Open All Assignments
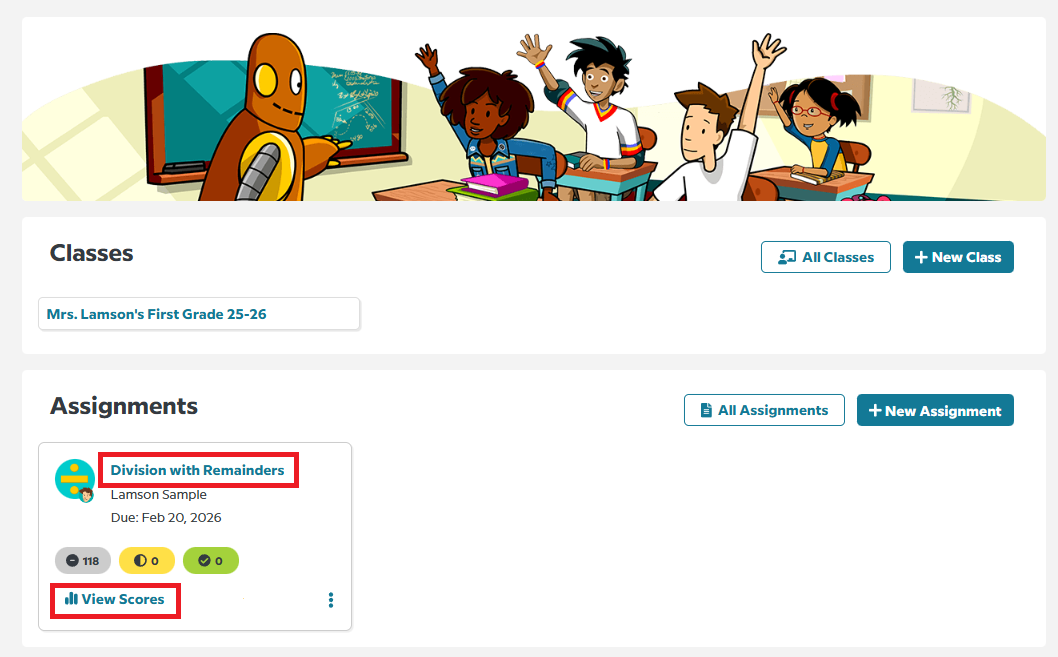Image resolution: width=1058 pixels, height=657 pixels. tap(764, 410)
